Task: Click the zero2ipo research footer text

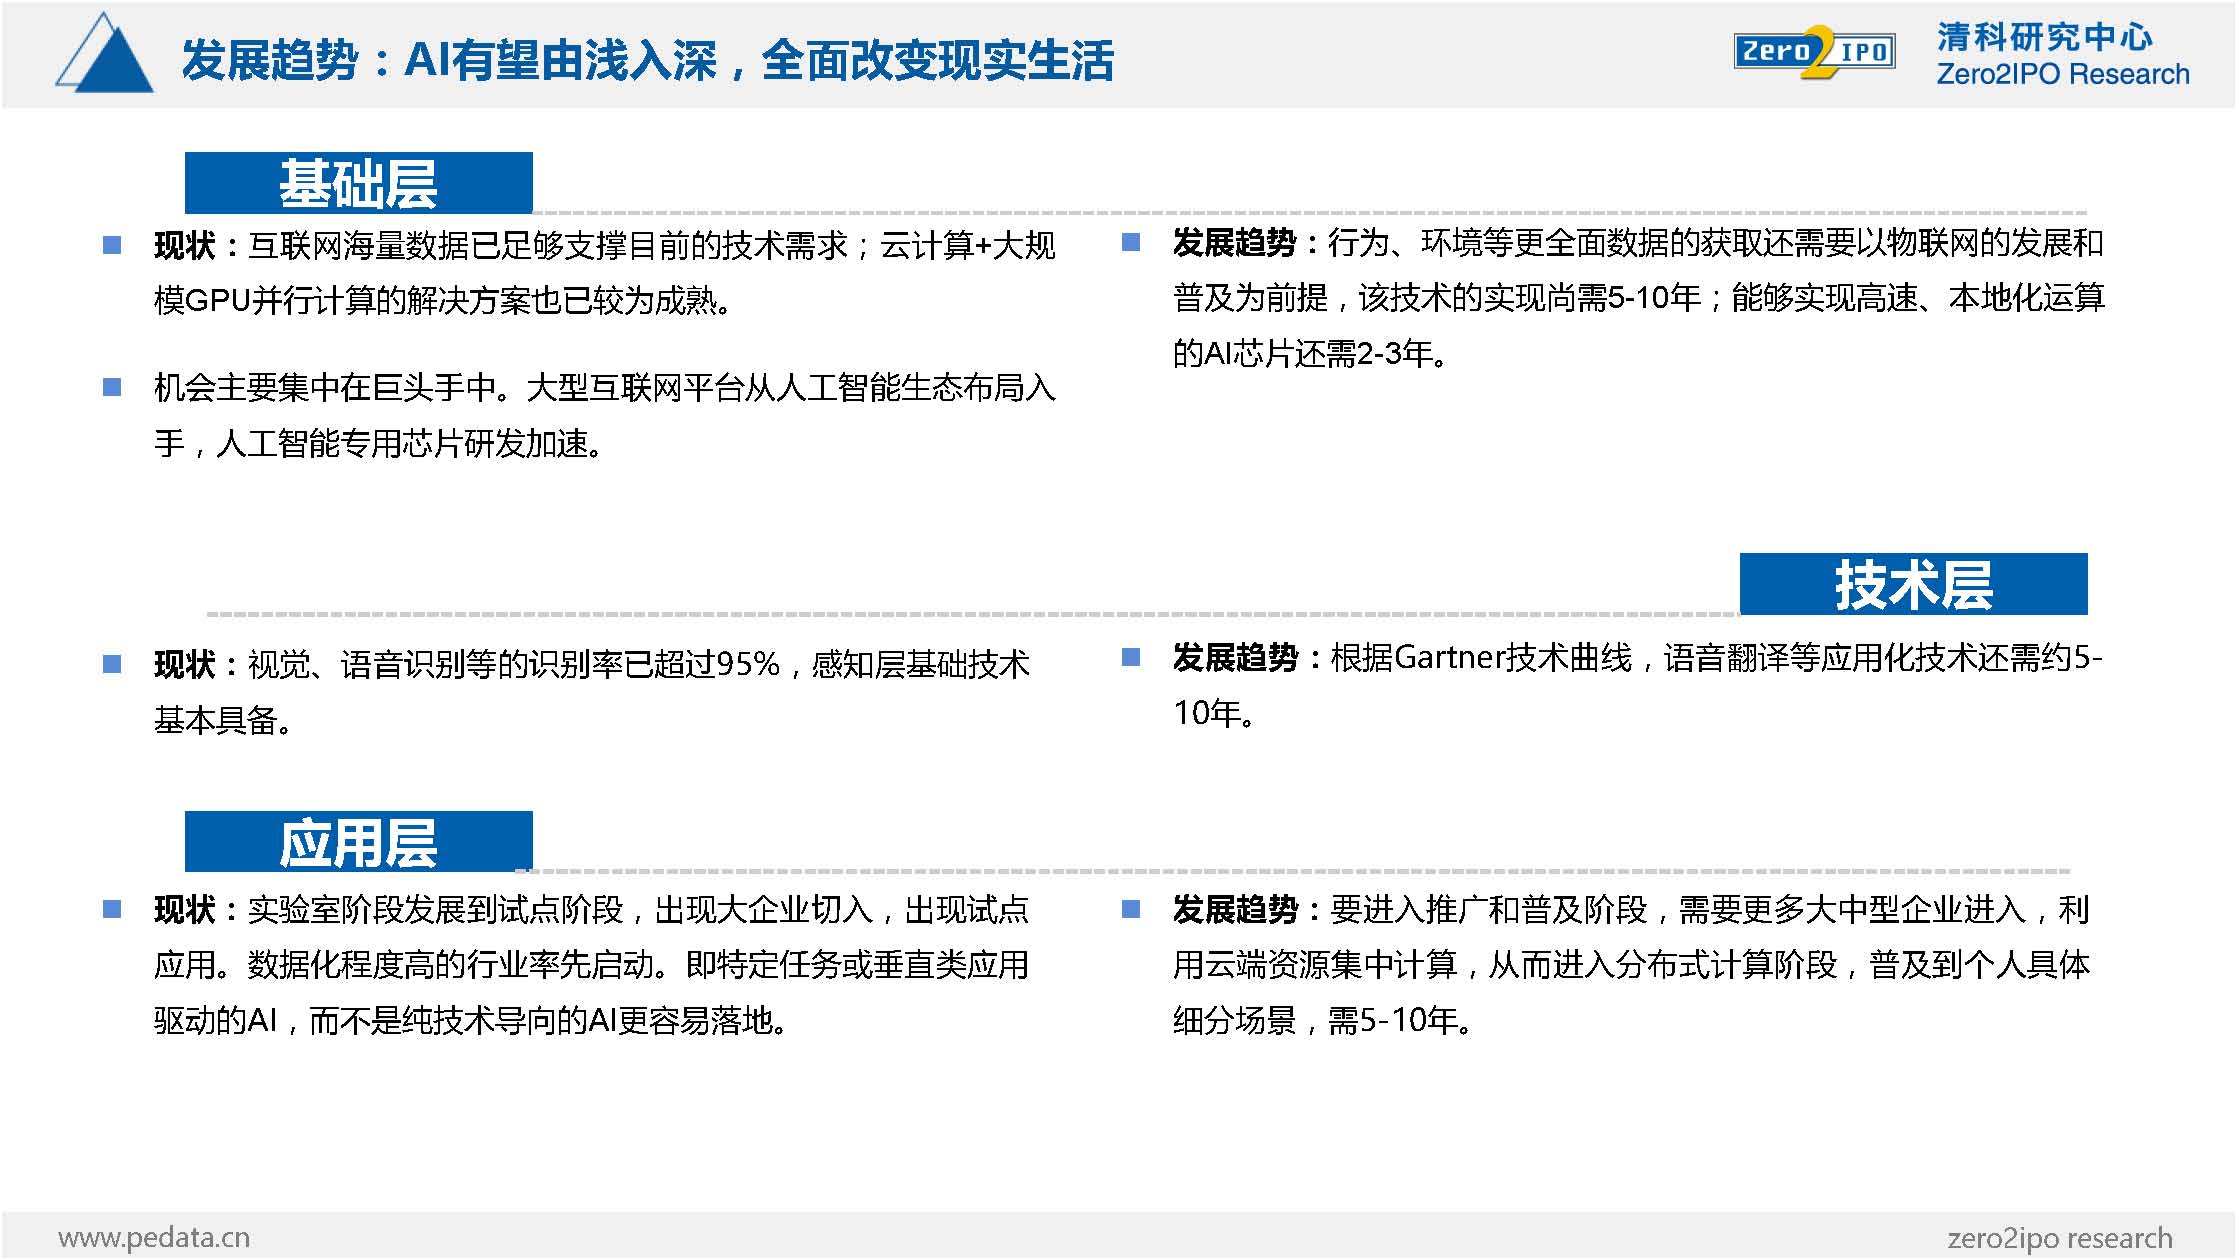Action: [x=2059, y=1238]
